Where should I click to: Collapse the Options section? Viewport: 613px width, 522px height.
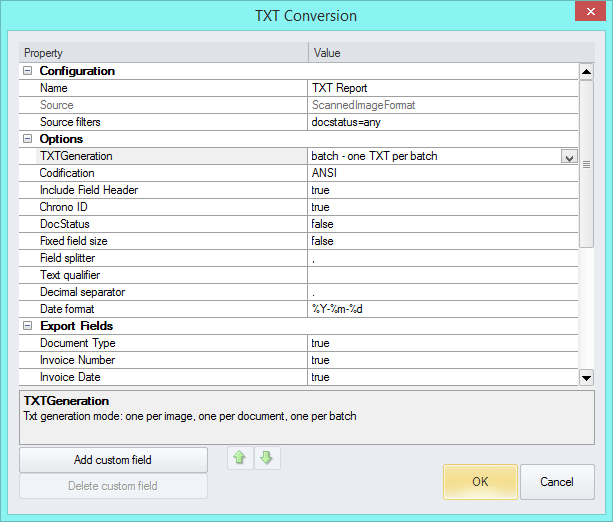click(x=27, y=139)
